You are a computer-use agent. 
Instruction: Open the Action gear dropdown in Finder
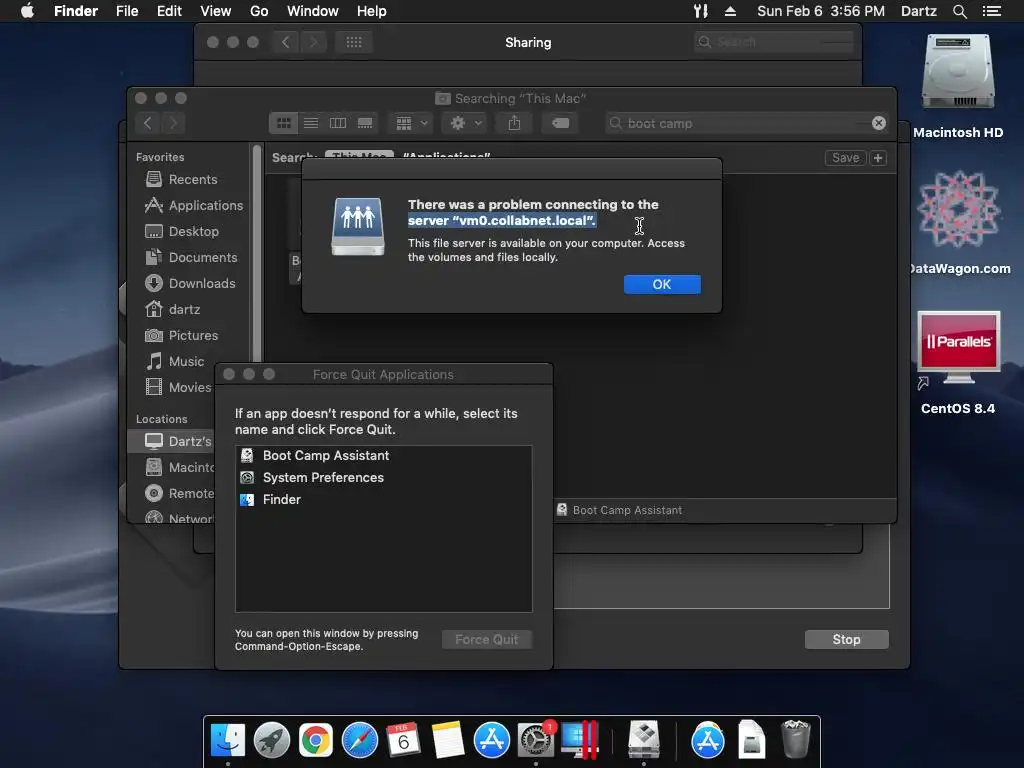click(464, 123)
